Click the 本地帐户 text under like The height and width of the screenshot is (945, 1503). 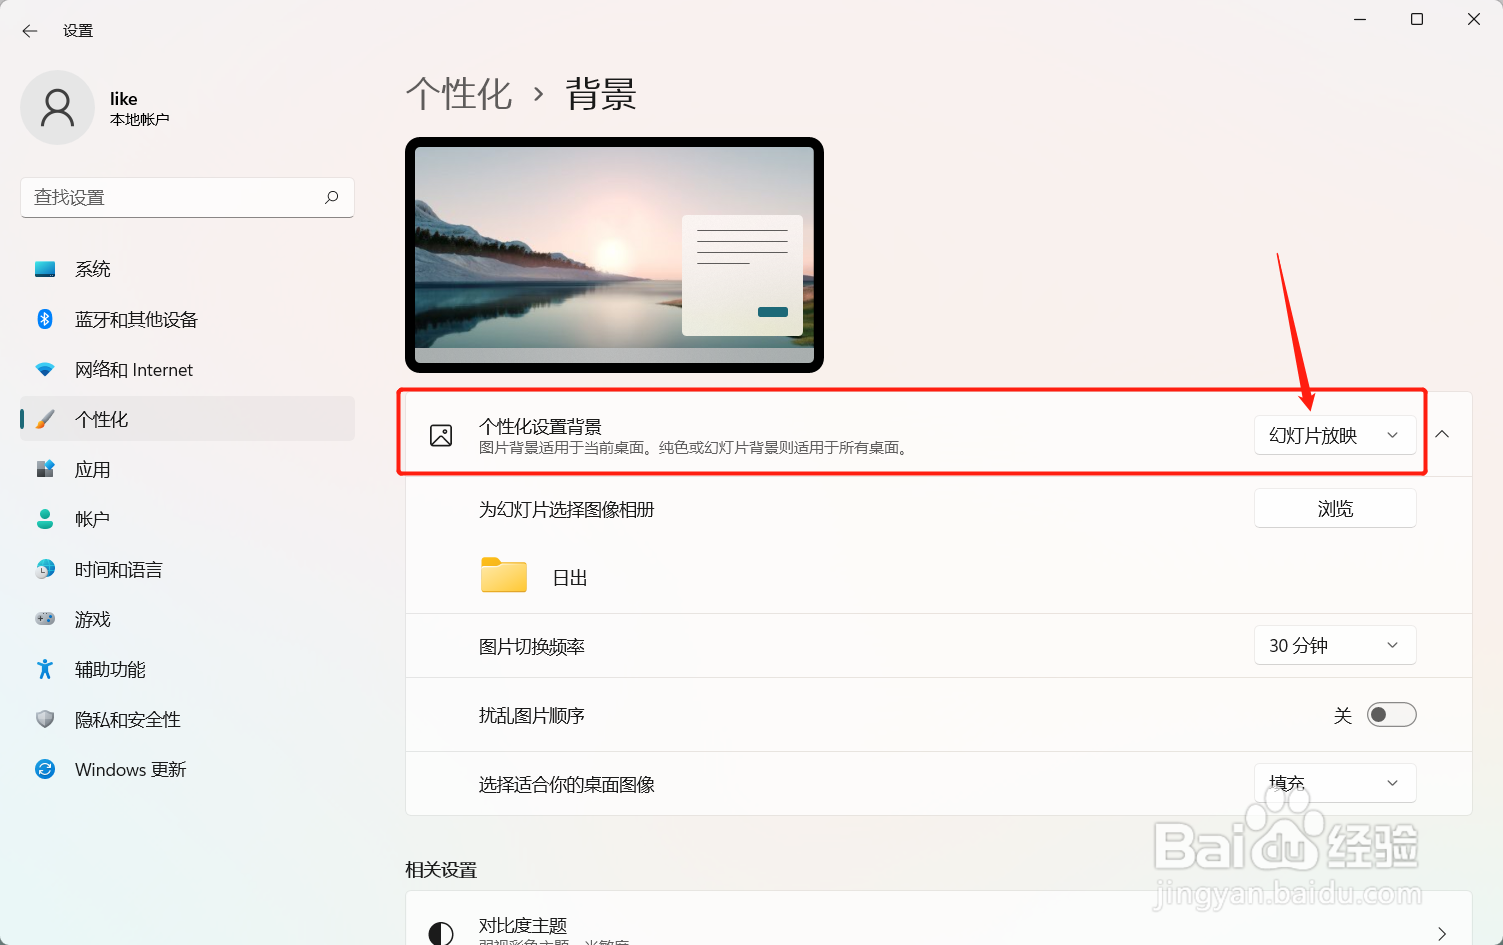[x=140, y=120]
